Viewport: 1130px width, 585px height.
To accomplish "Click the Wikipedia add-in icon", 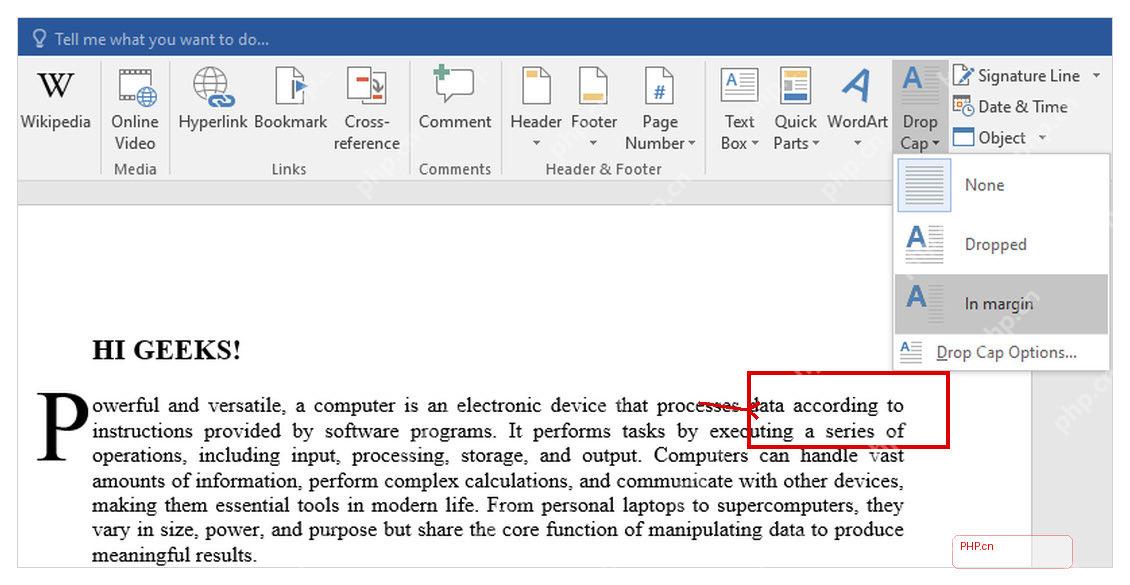I will point(55,99).
